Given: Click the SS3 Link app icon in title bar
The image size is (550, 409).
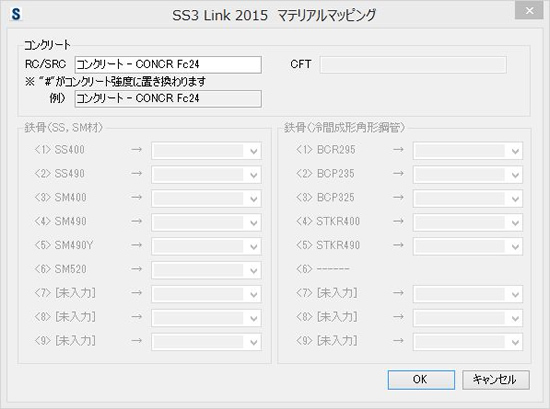Looking at the screenshot, I should pyautogui.click(x=16, y=14).
